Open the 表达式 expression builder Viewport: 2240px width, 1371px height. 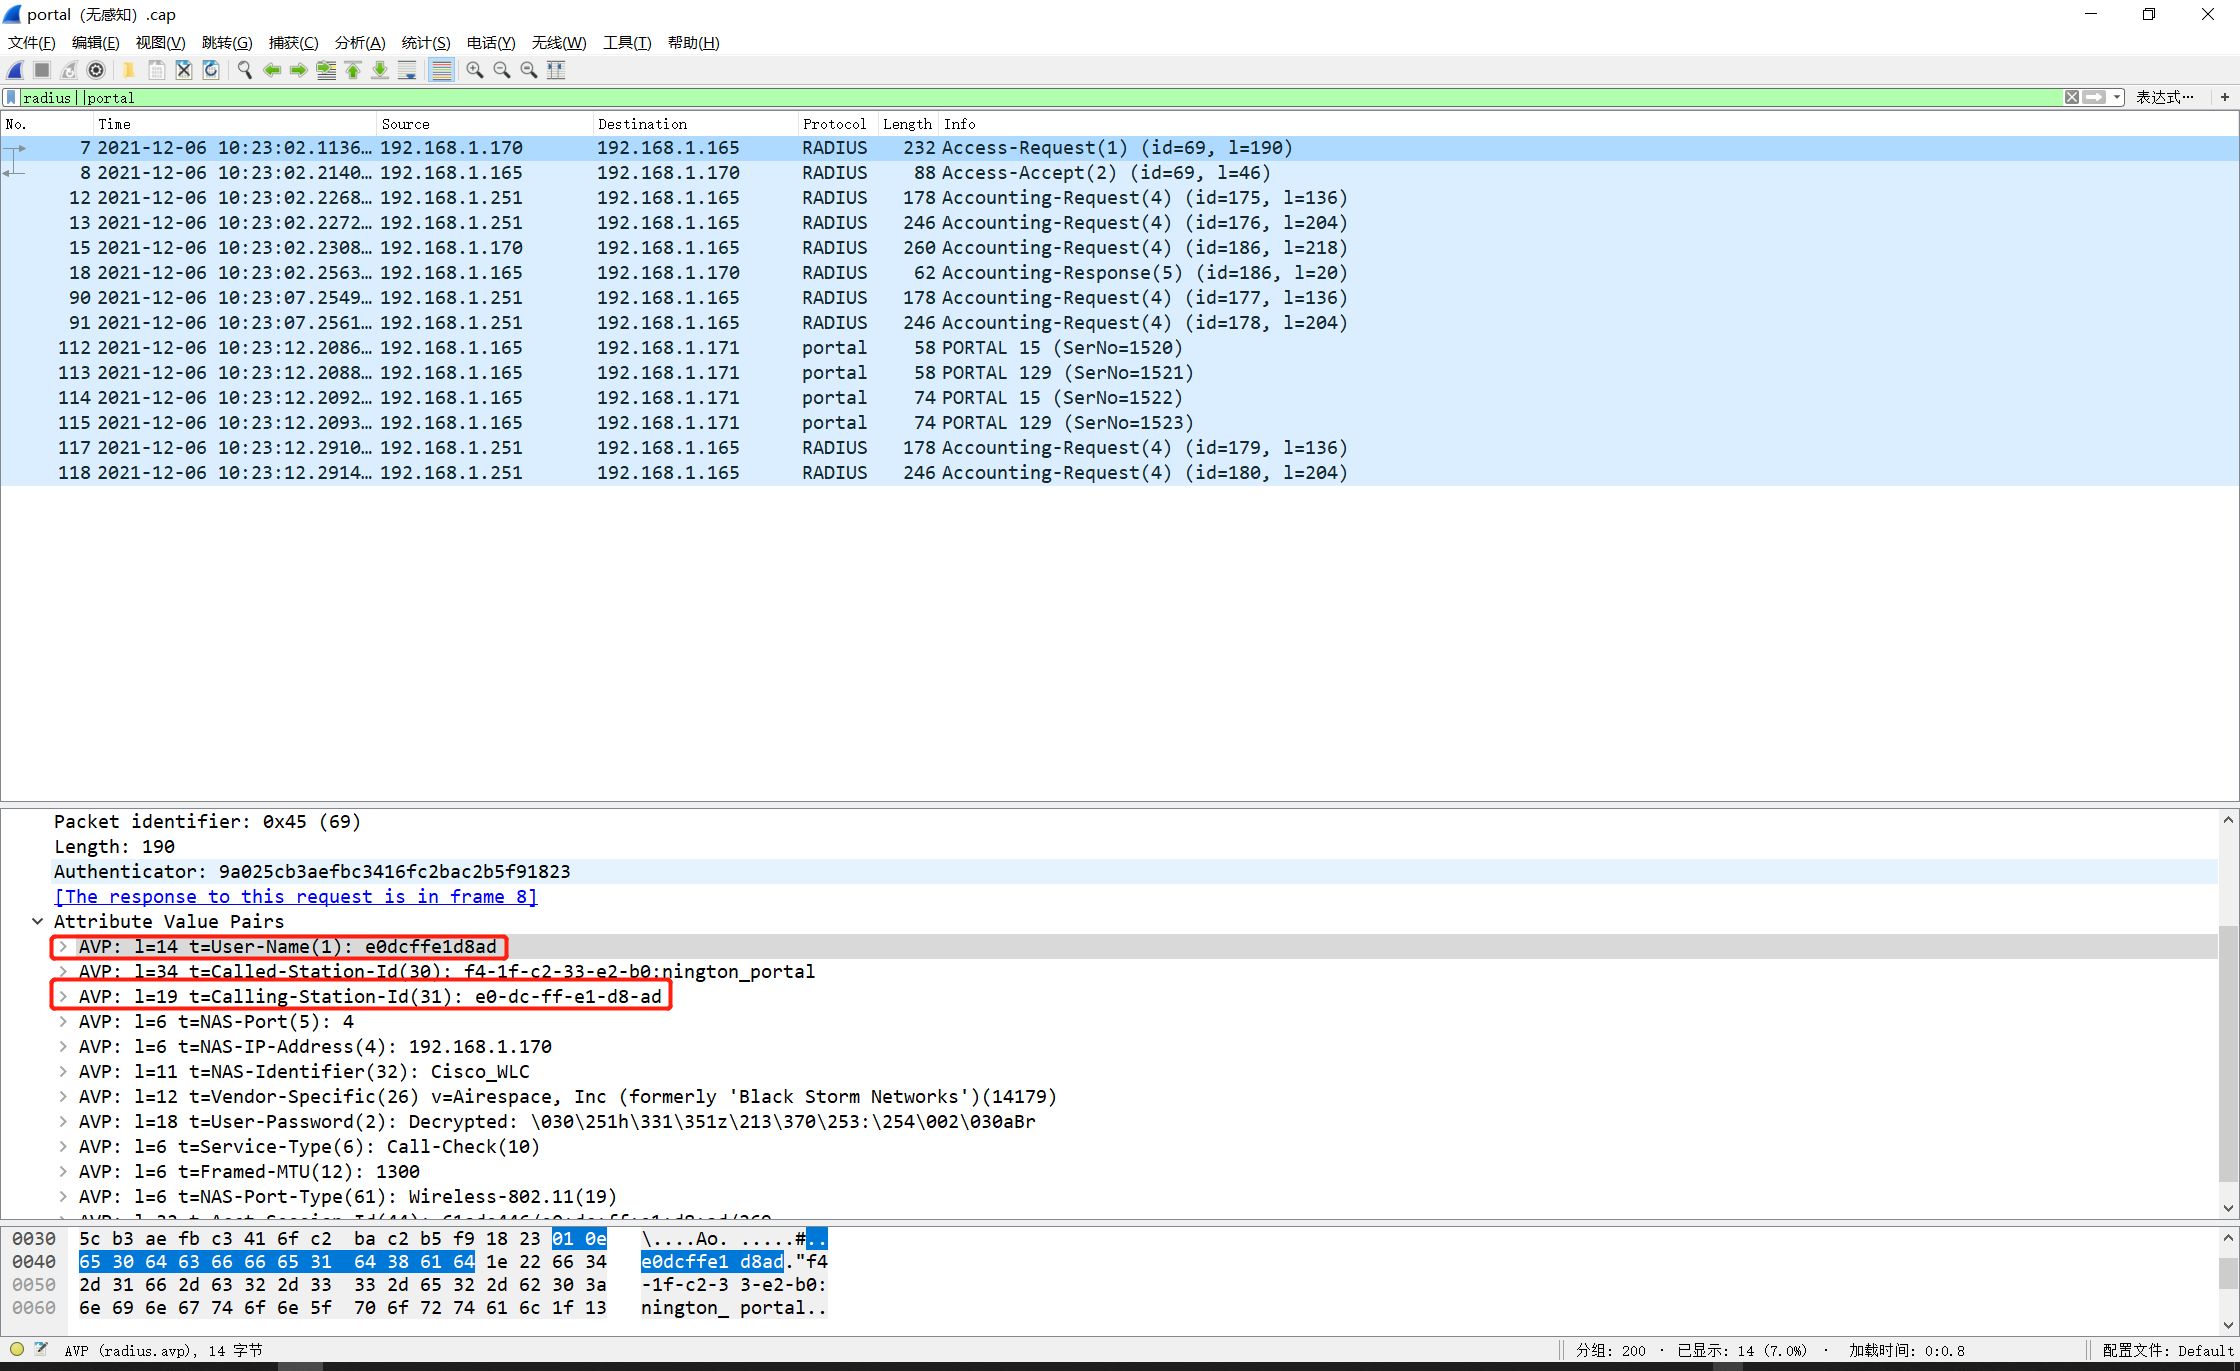(x=2163, y=97)
